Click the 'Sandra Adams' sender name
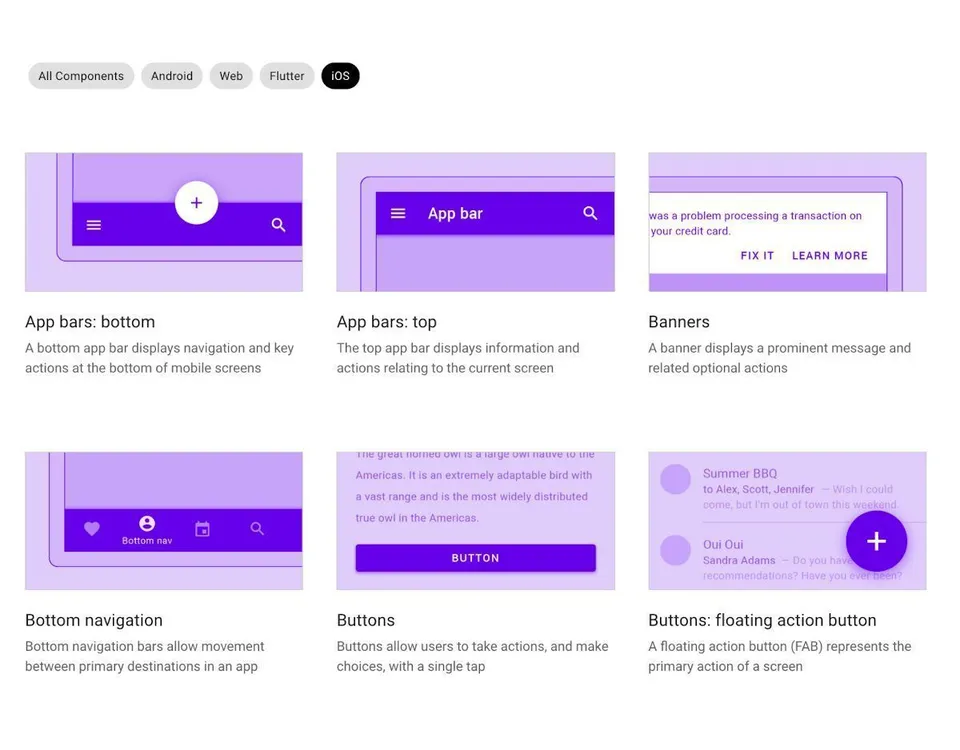The image size is (960, 750). tap(739, 560)
